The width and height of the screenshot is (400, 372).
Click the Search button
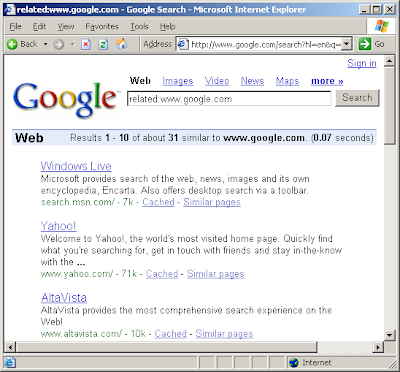point(357,98)
